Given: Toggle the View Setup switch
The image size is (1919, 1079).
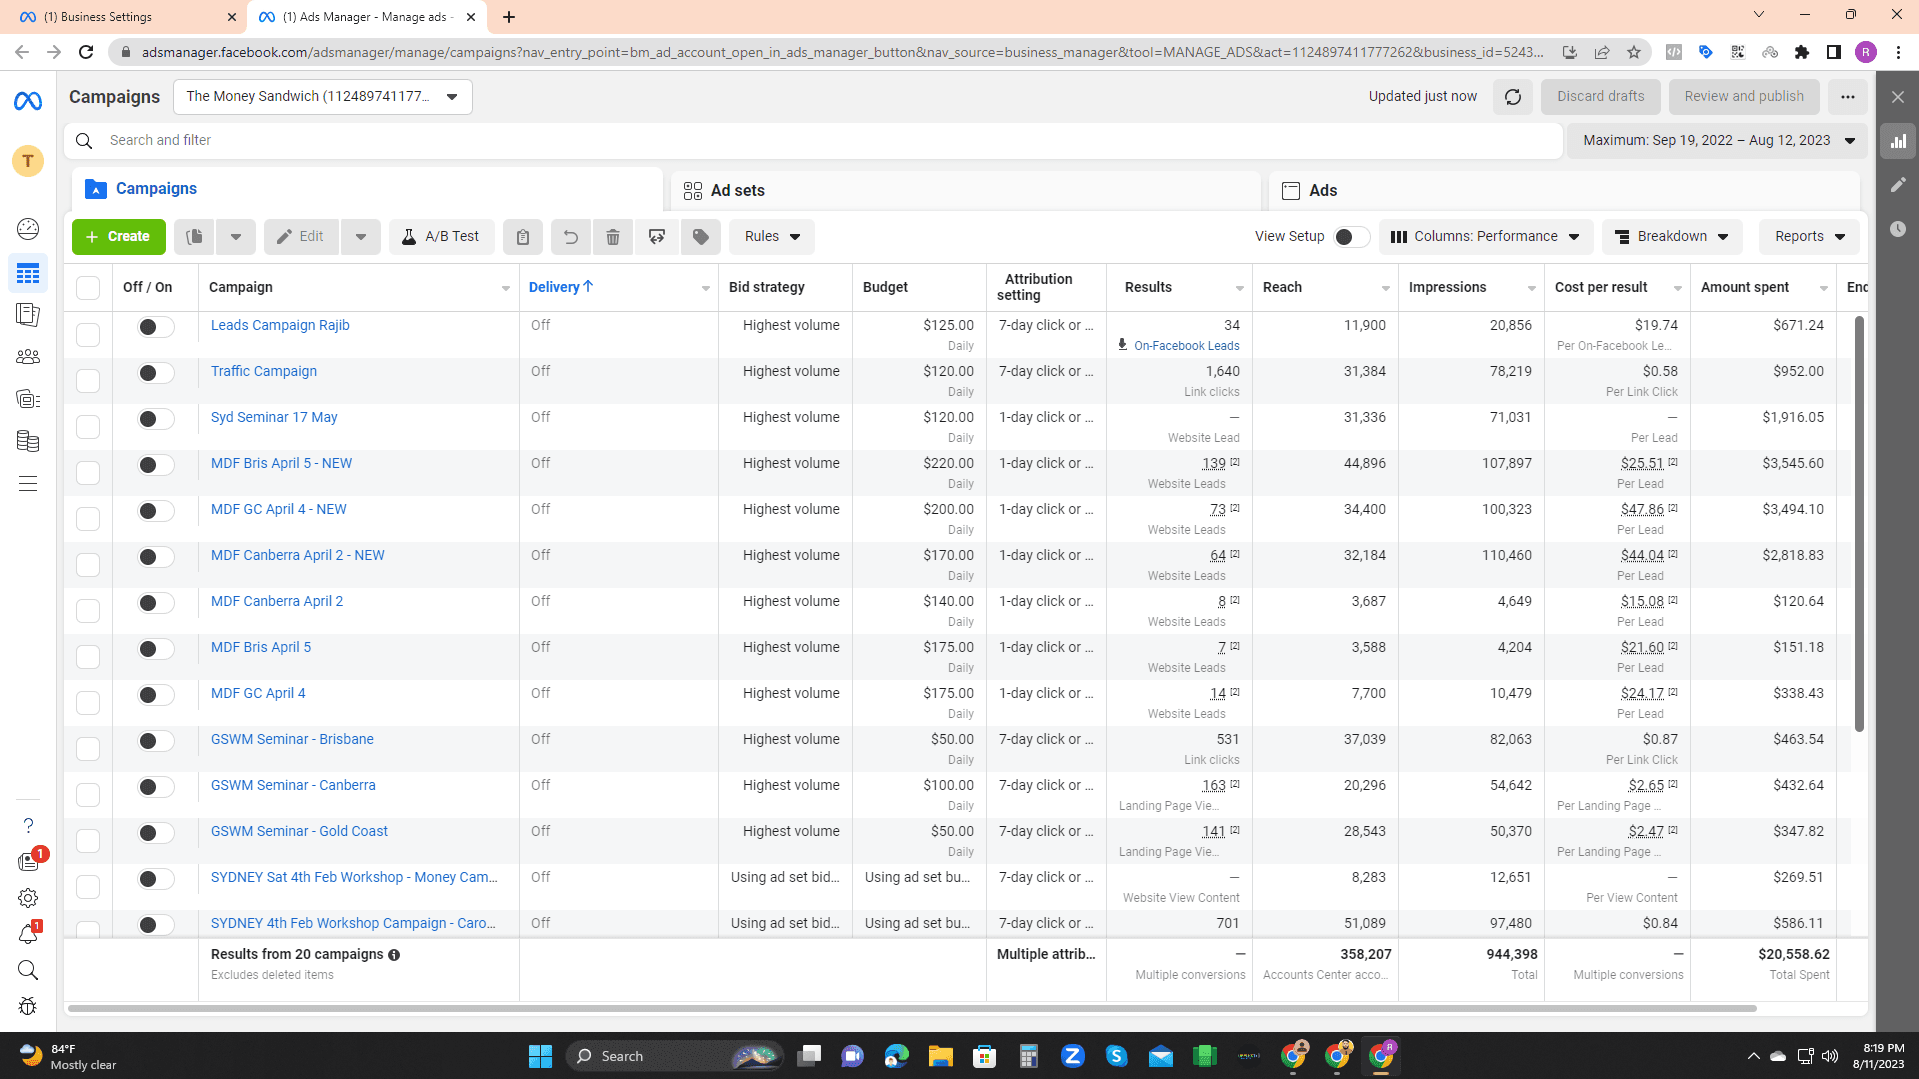Looking at the screenshot, I should pos(1352,237).
